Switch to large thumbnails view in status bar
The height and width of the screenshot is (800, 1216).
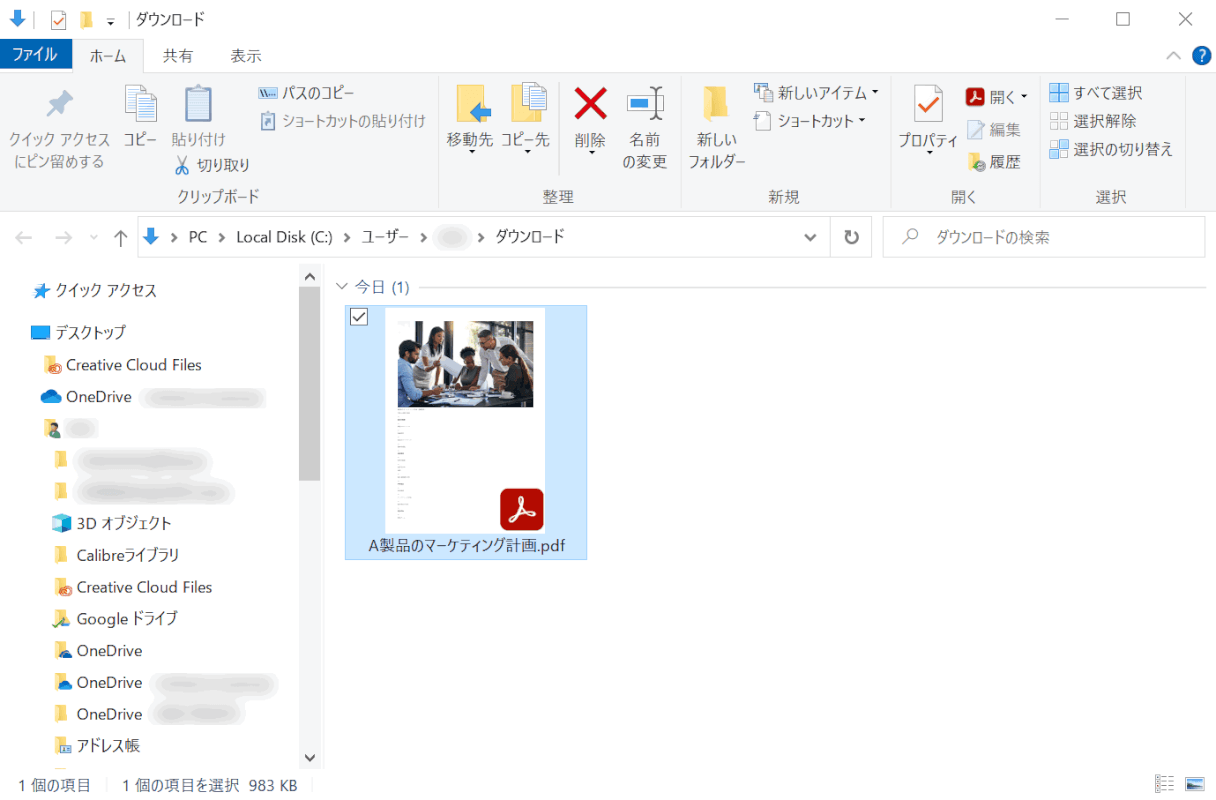(x=1194, y=784)
